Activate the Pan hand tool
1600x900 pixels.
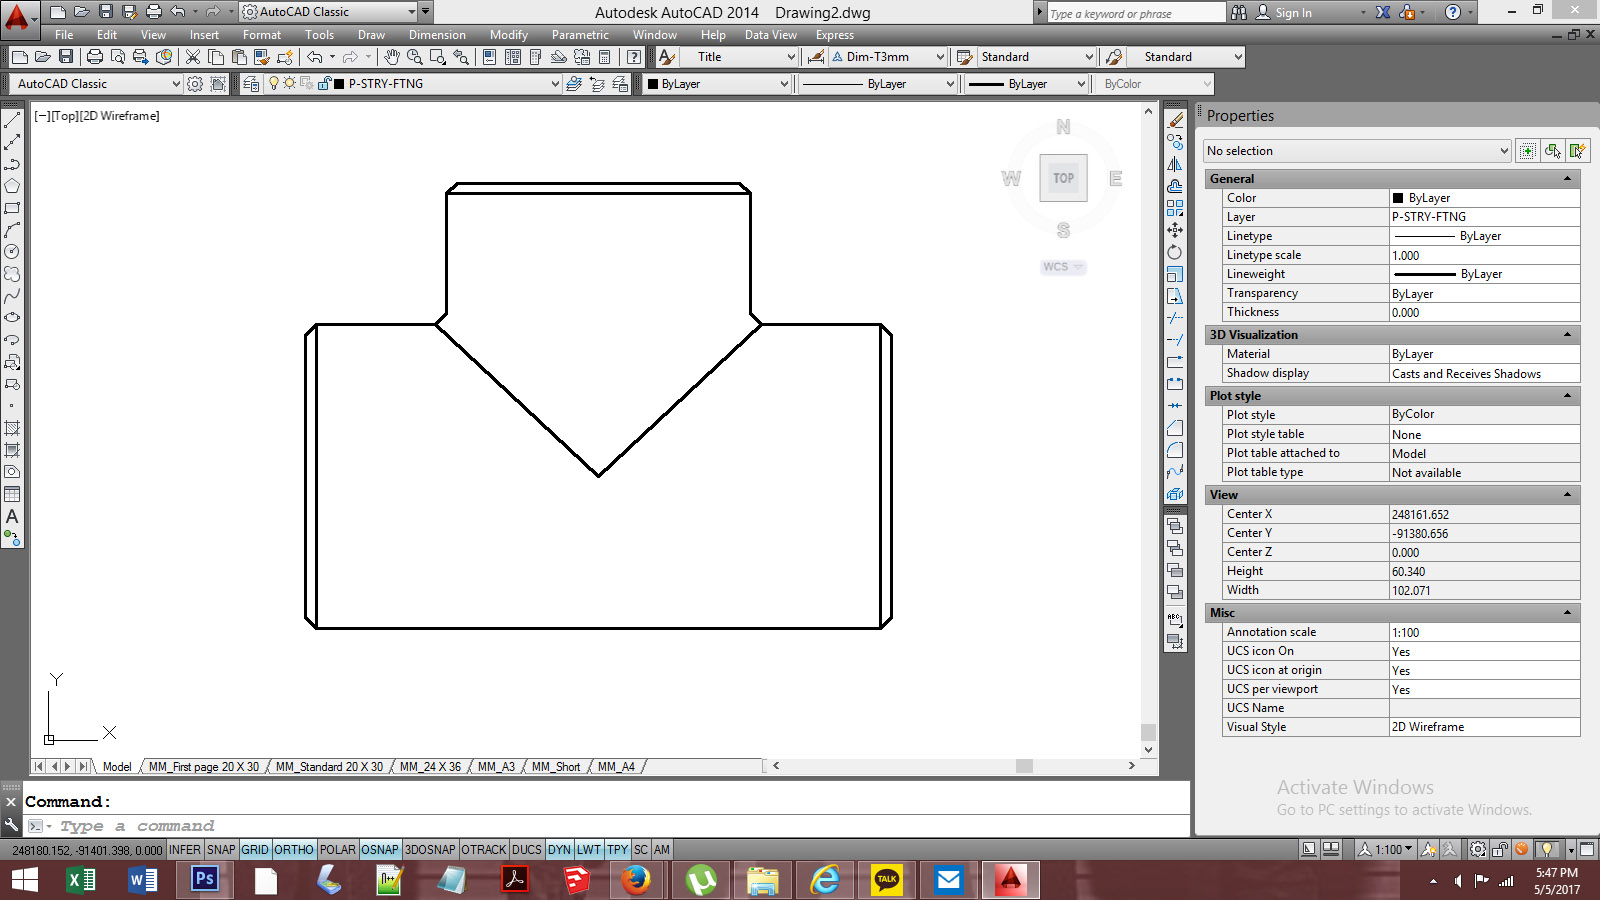click(x=392, y=57)
